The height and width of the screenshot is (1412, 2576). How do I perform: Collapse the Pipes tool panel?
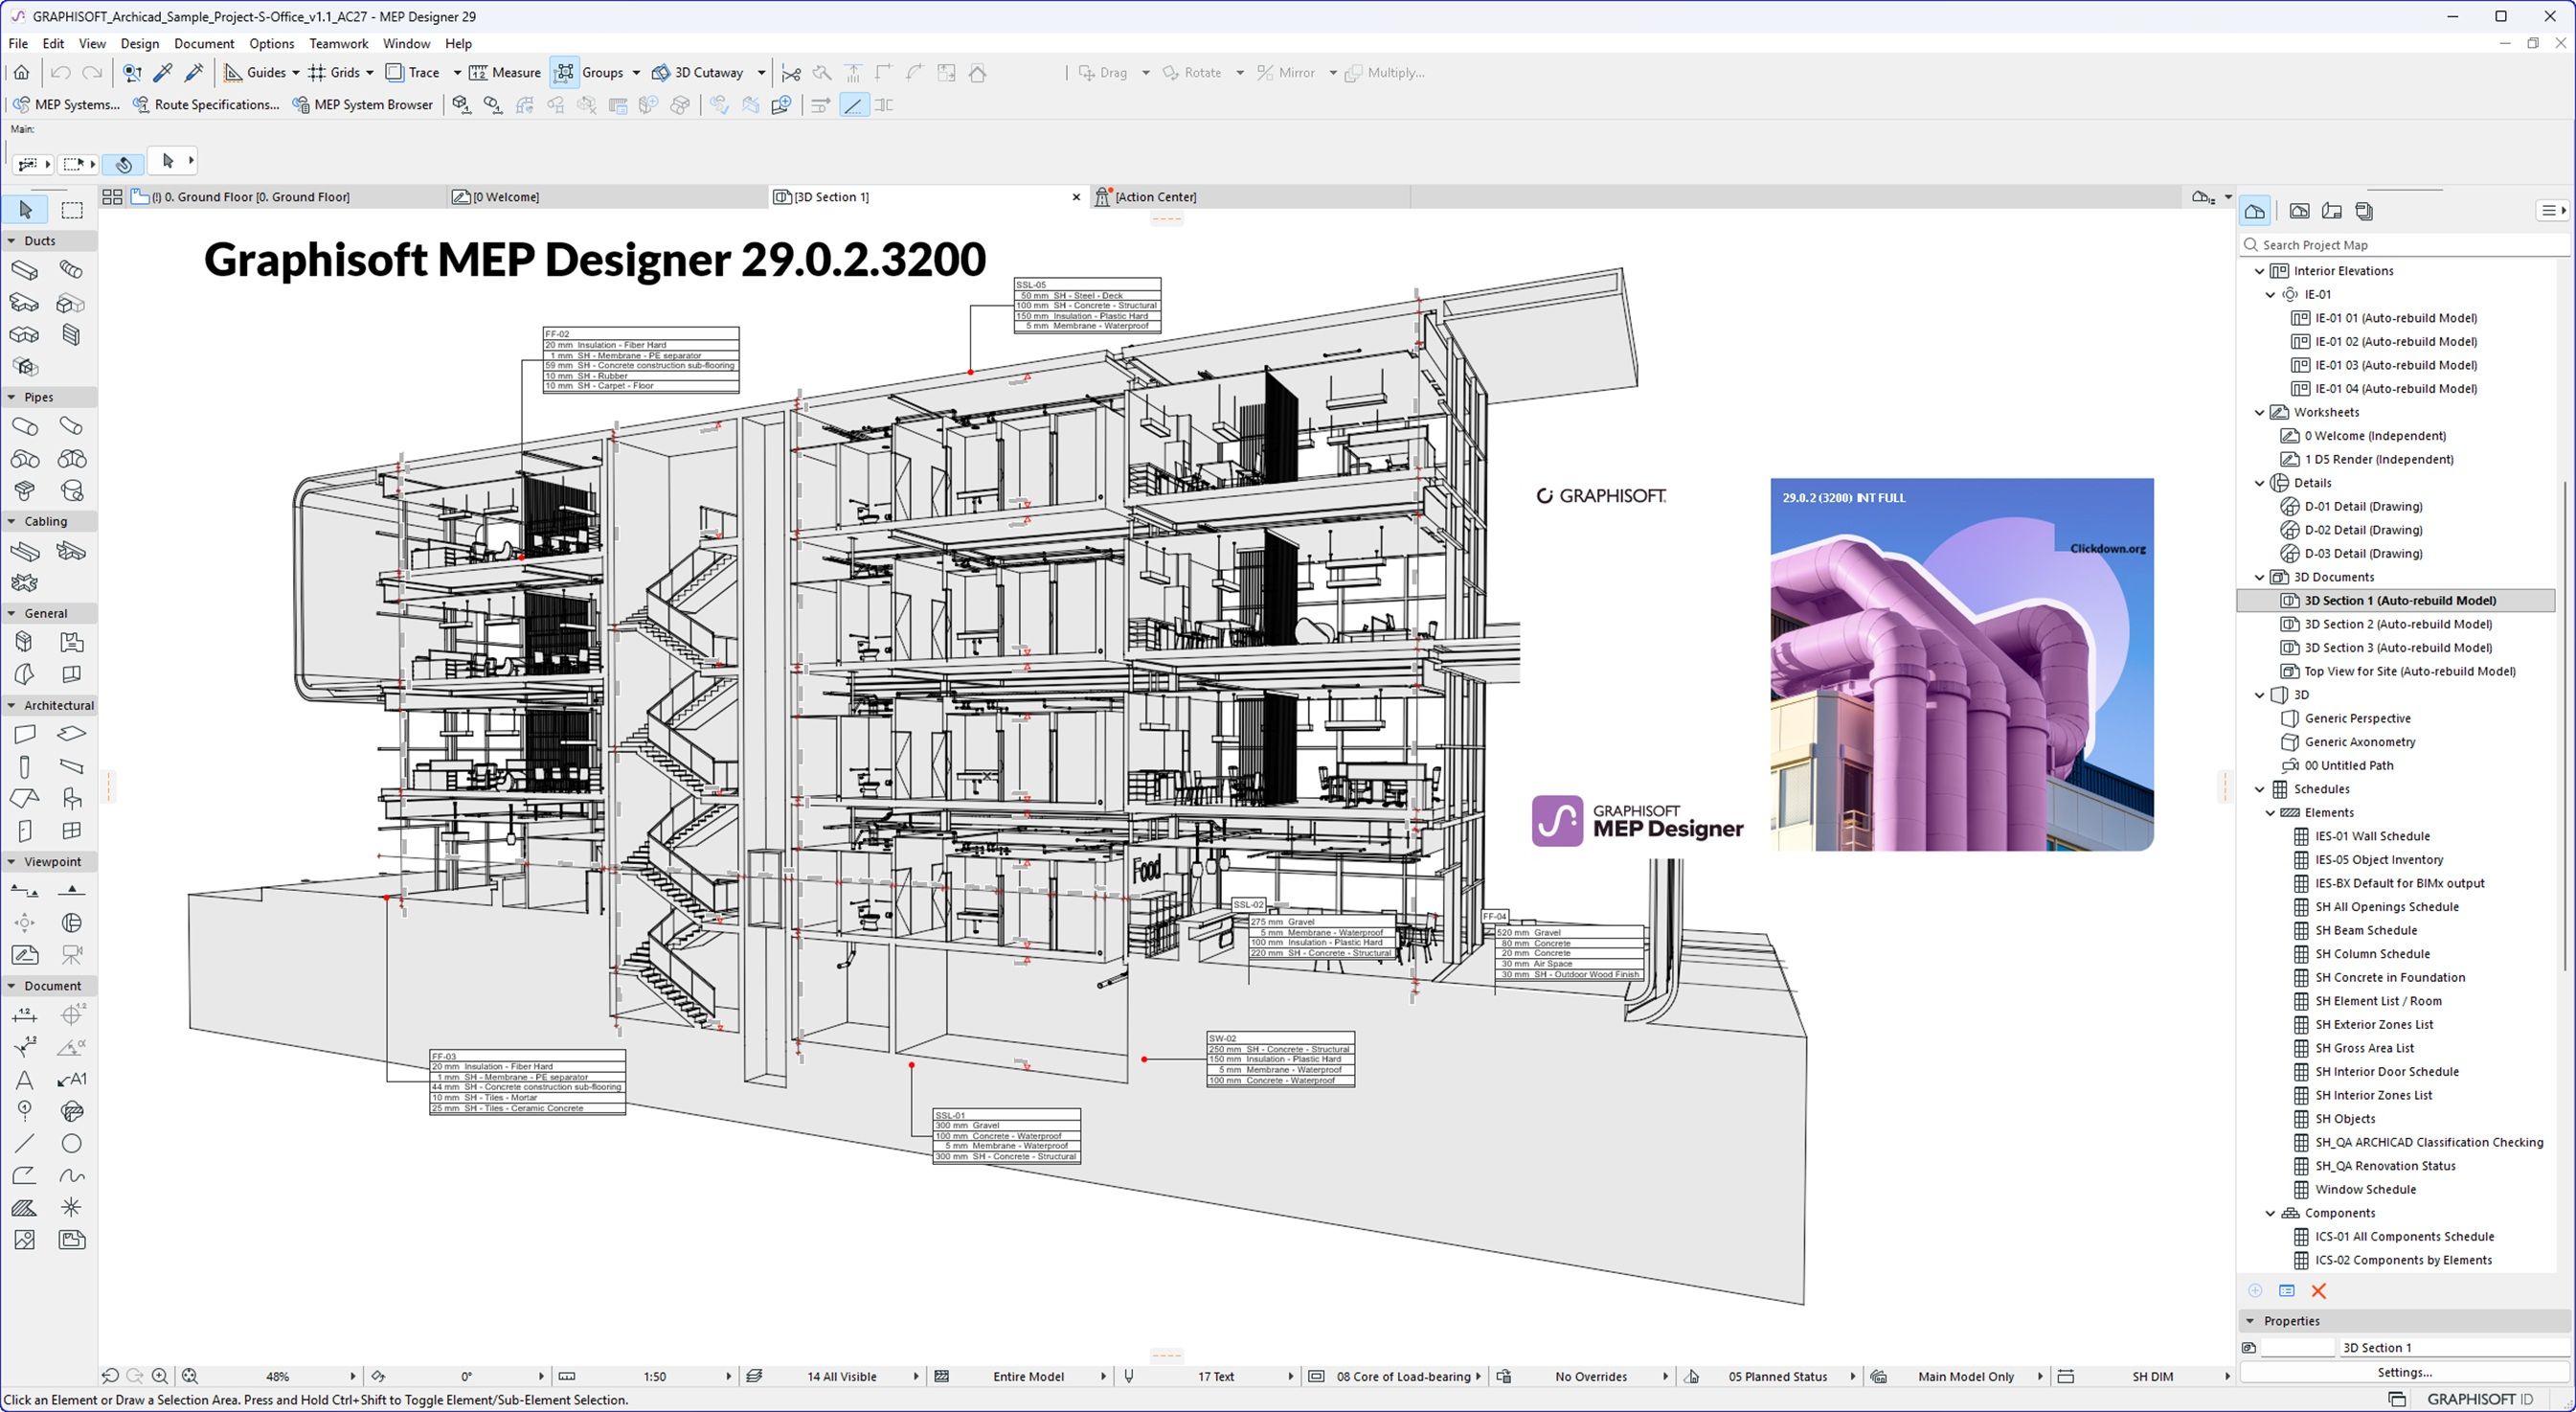point(11,397)
